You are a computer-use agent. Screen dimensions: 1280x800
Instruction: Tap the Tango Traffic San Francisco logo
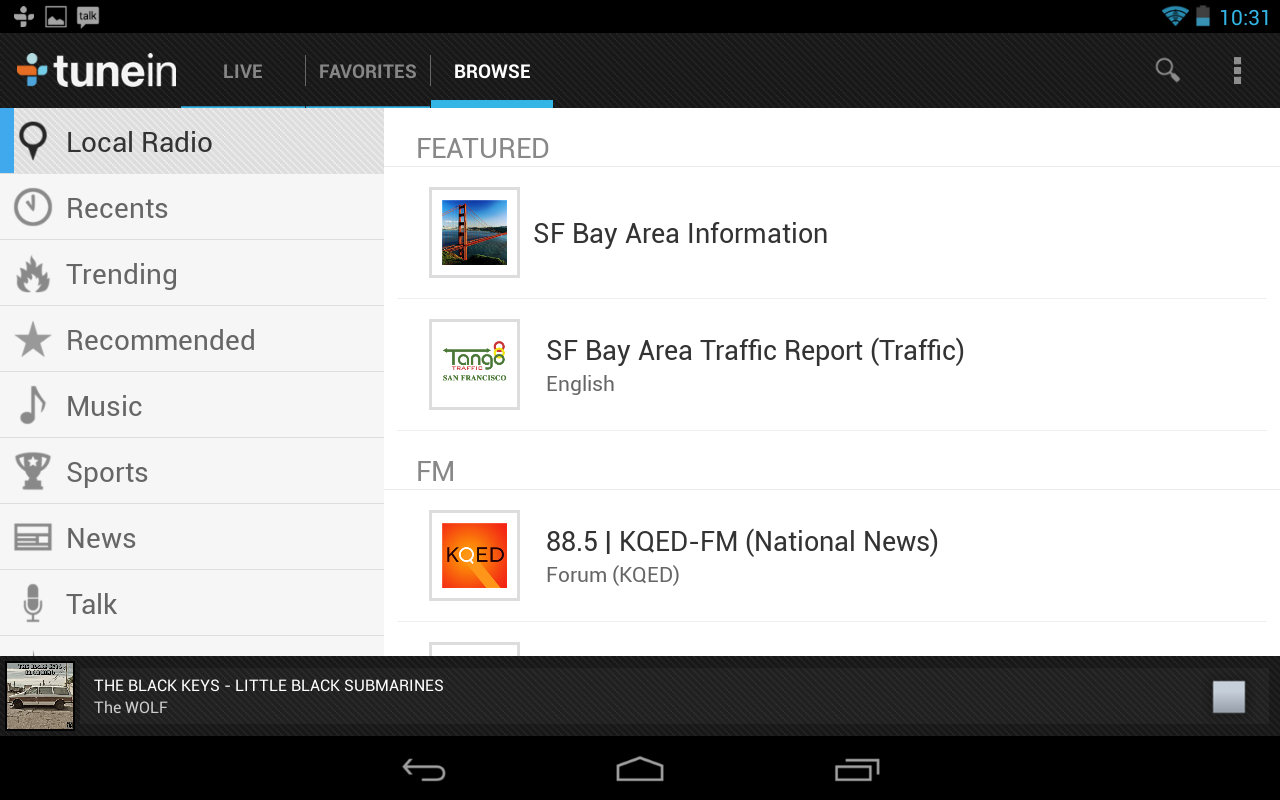[x=474, y=364]
